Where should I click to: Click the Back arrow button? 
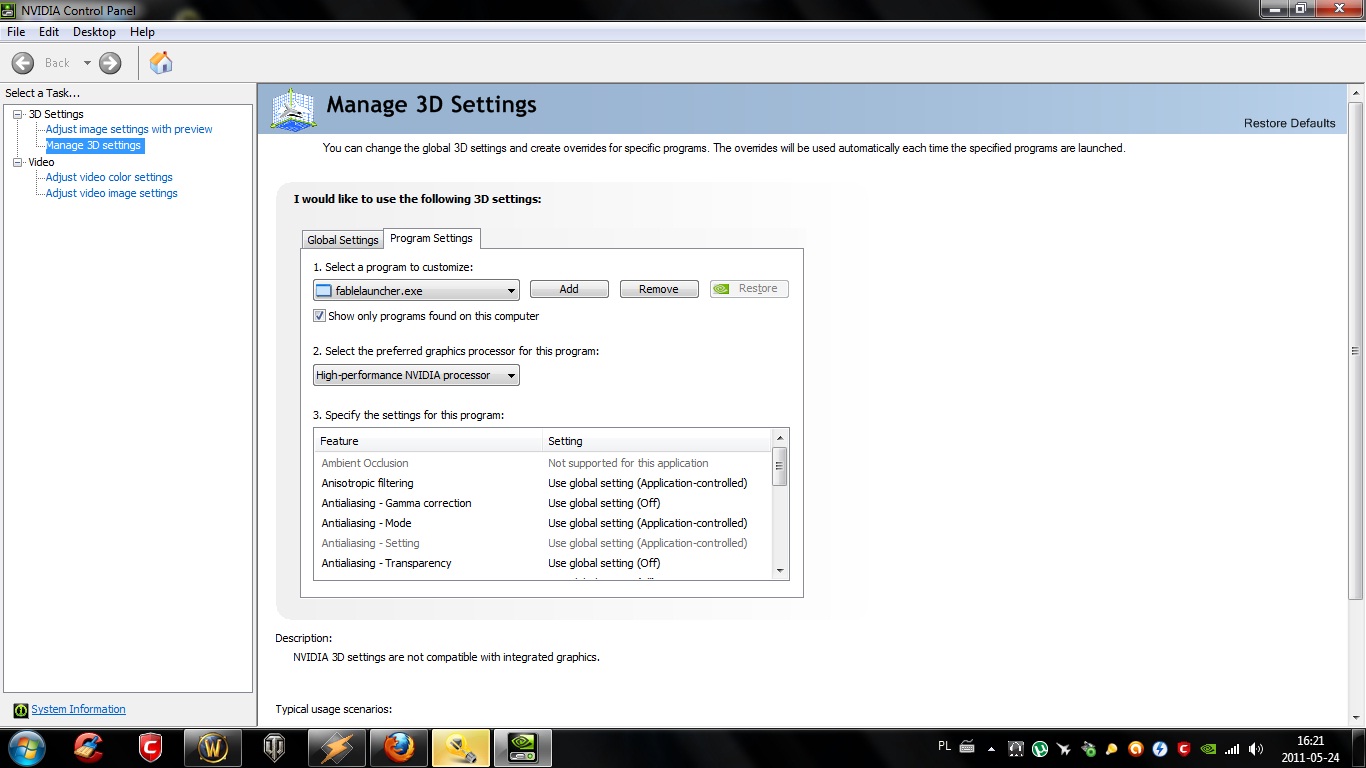pos(23,63)
